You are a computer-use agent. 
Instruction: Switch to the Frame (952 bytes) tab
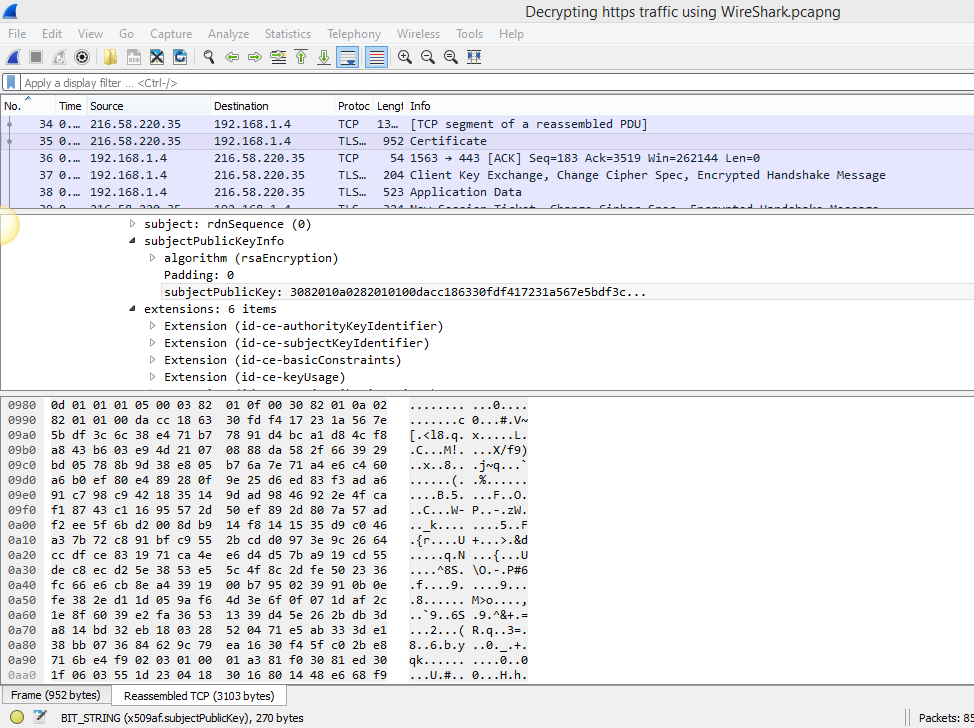55,695
